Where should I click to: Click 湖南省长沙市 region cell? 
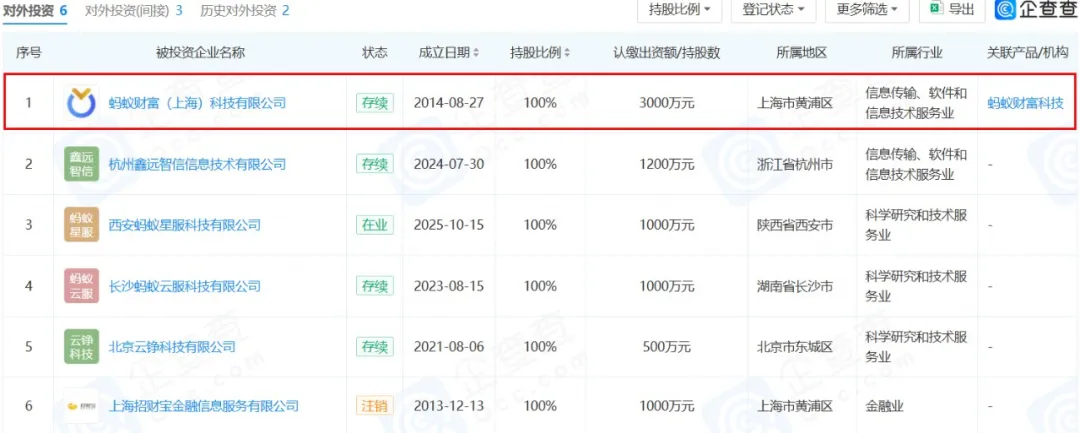(x=793, y=286)
